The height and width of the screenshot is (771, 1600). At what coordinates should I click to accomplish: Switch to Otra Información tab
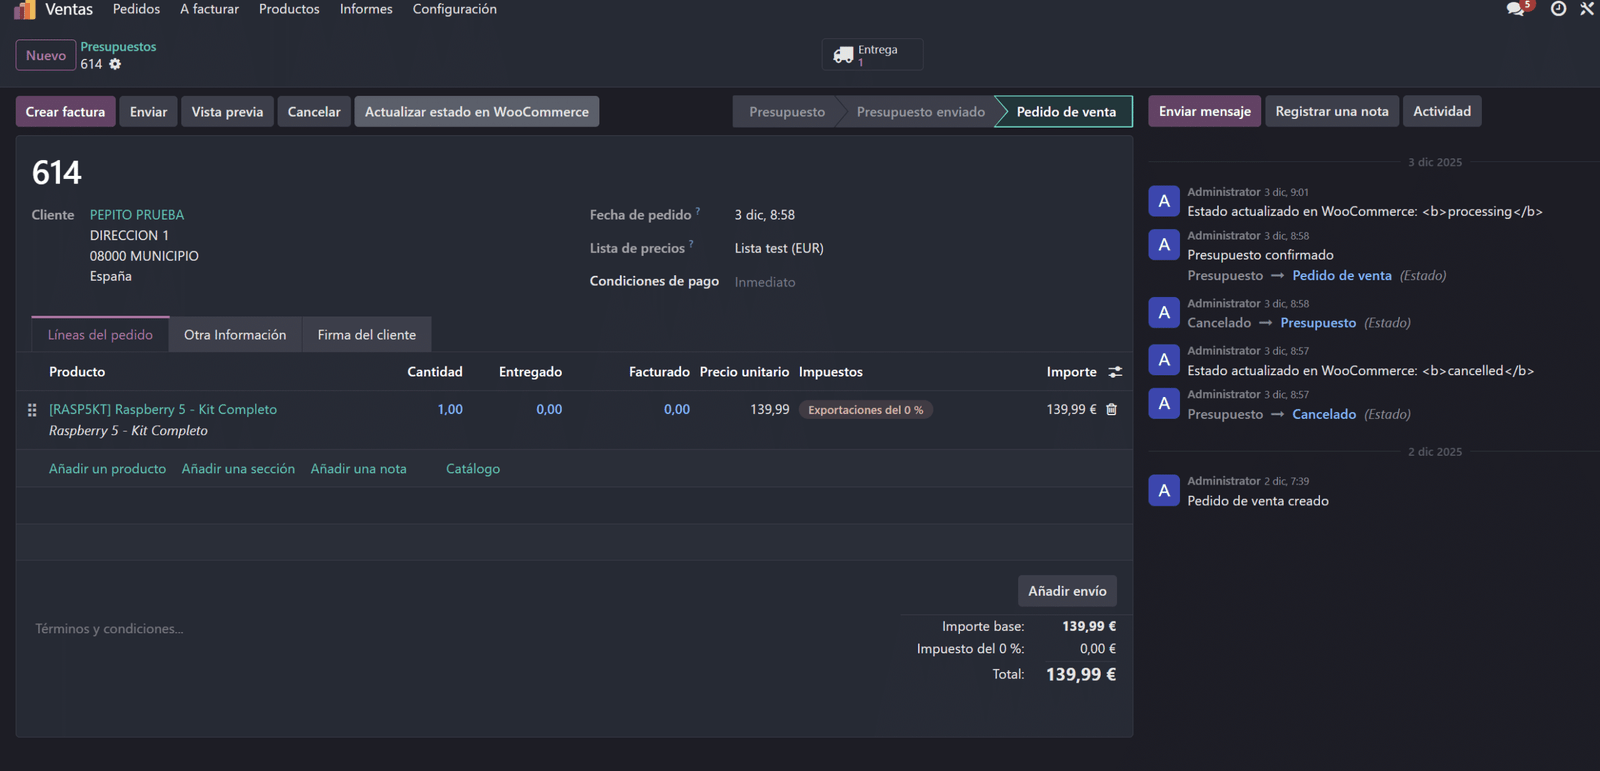point(235,335)
